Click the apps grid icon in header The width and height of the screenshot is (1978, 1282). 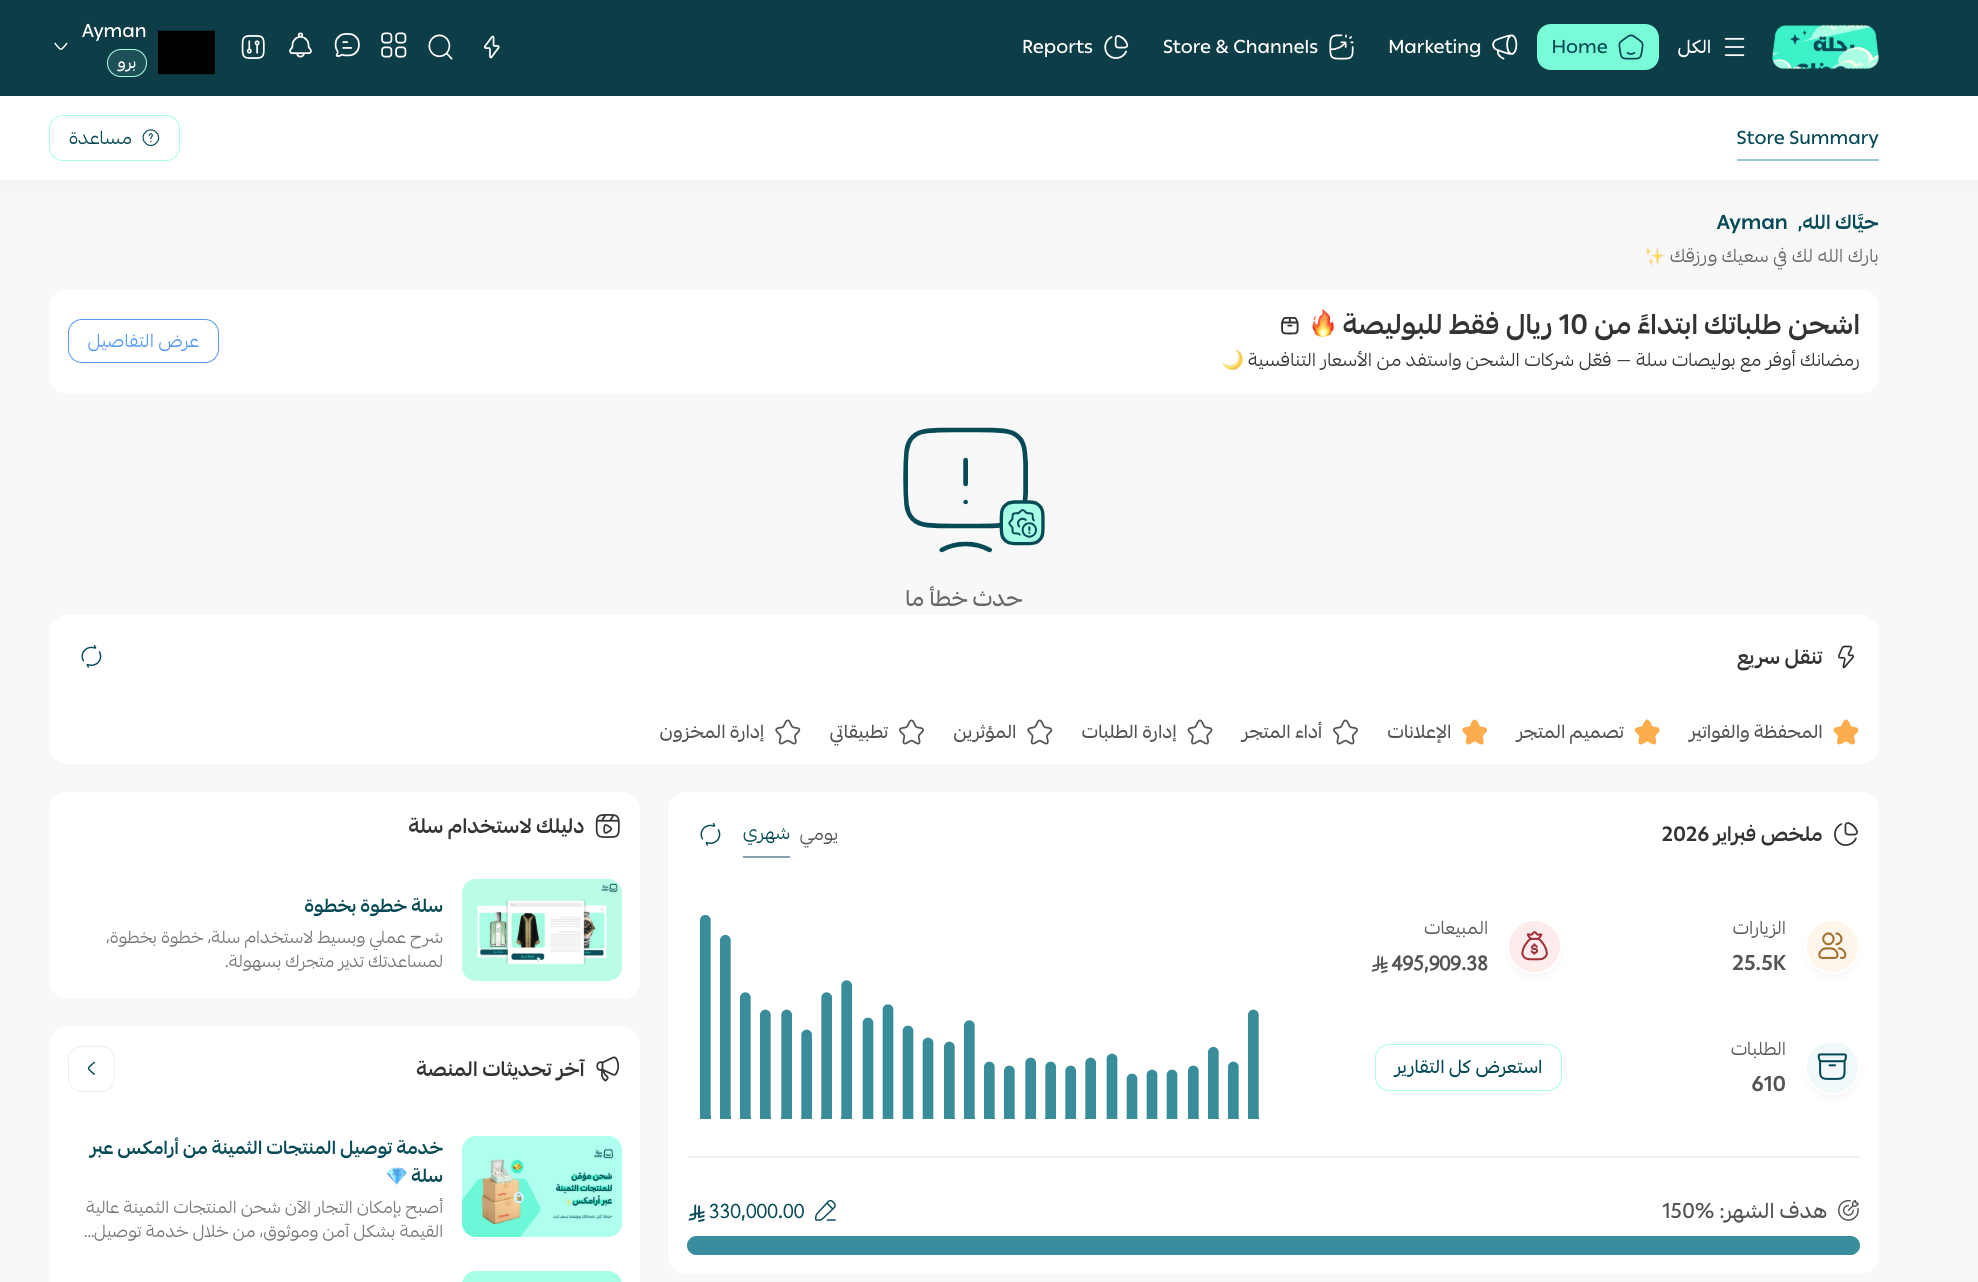pyautogui.click(x=394, y=47)
